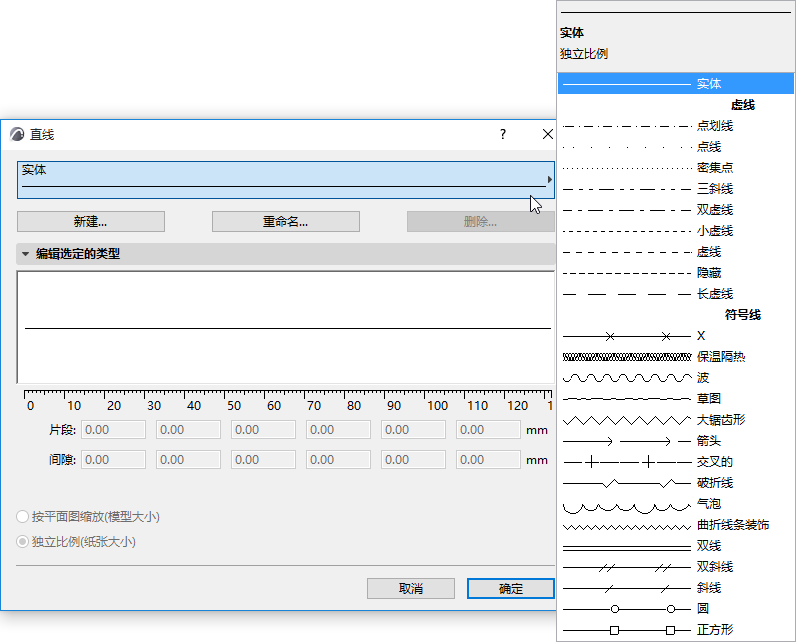
Task: Select the 保温隔热 insulation line
Action: pyautogui.click(x=676, y=357)
